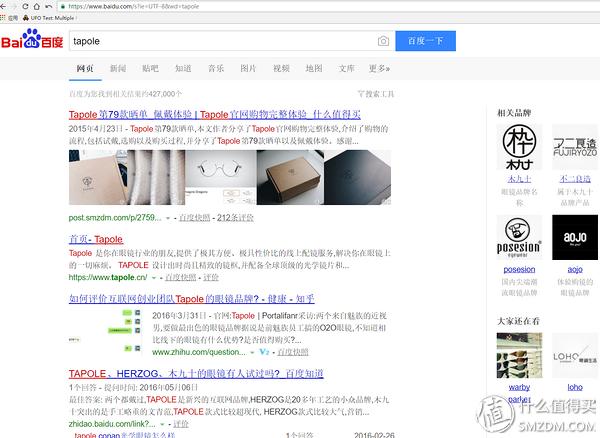Click the LOHO logo thumbnail
The height and width of the screenshot is (438, 600).
point(575,355)
